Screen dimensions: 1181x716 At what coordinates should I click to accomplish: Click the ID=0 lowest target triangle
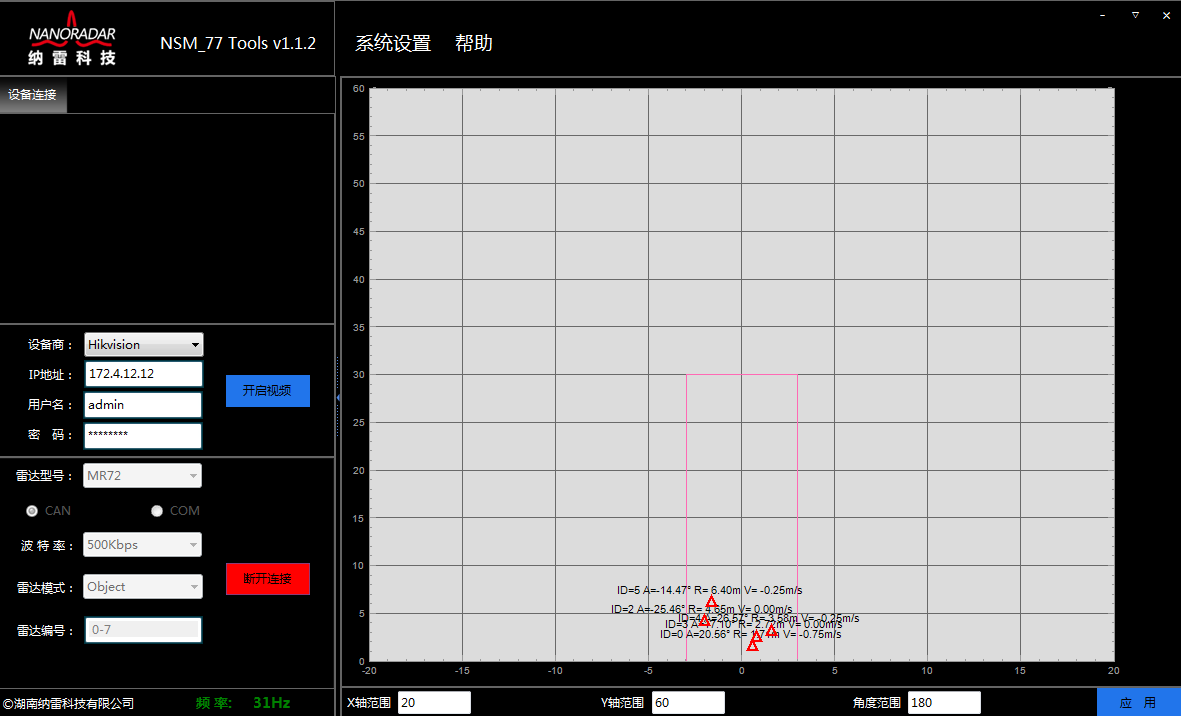point(752,645)
